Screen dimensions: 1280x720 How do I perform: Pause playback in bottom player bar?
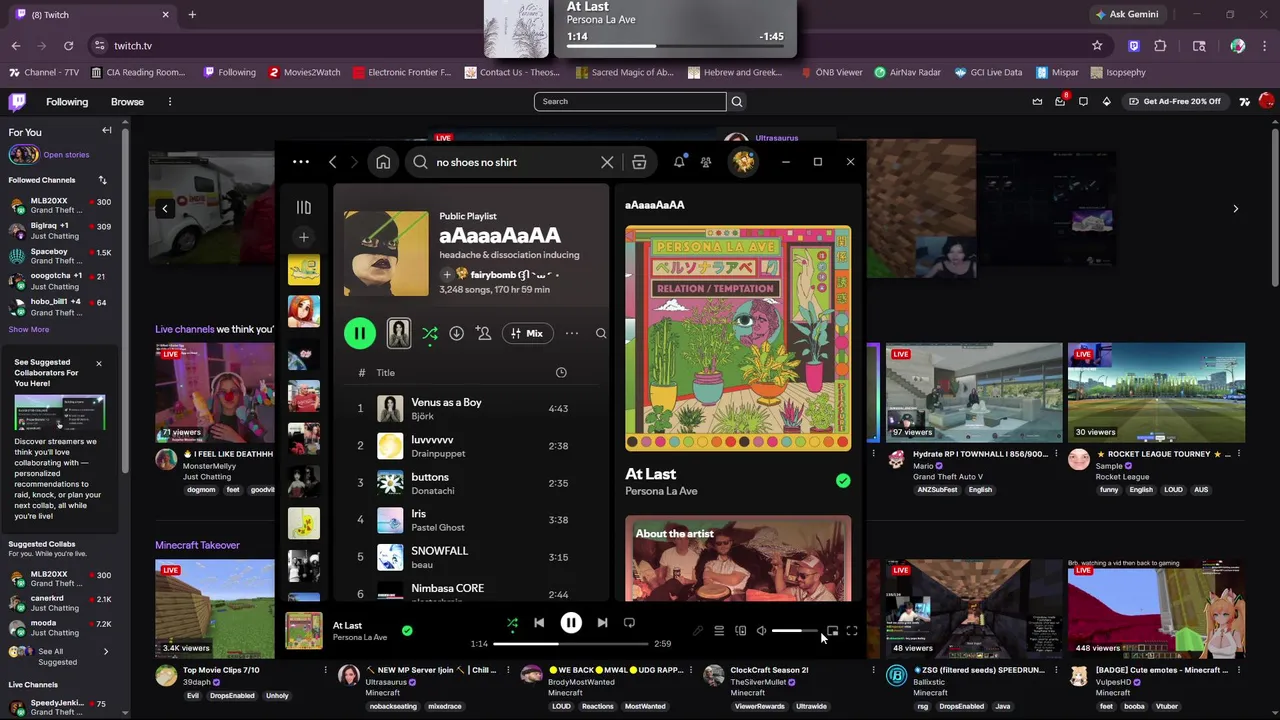(x=571, y=623)
